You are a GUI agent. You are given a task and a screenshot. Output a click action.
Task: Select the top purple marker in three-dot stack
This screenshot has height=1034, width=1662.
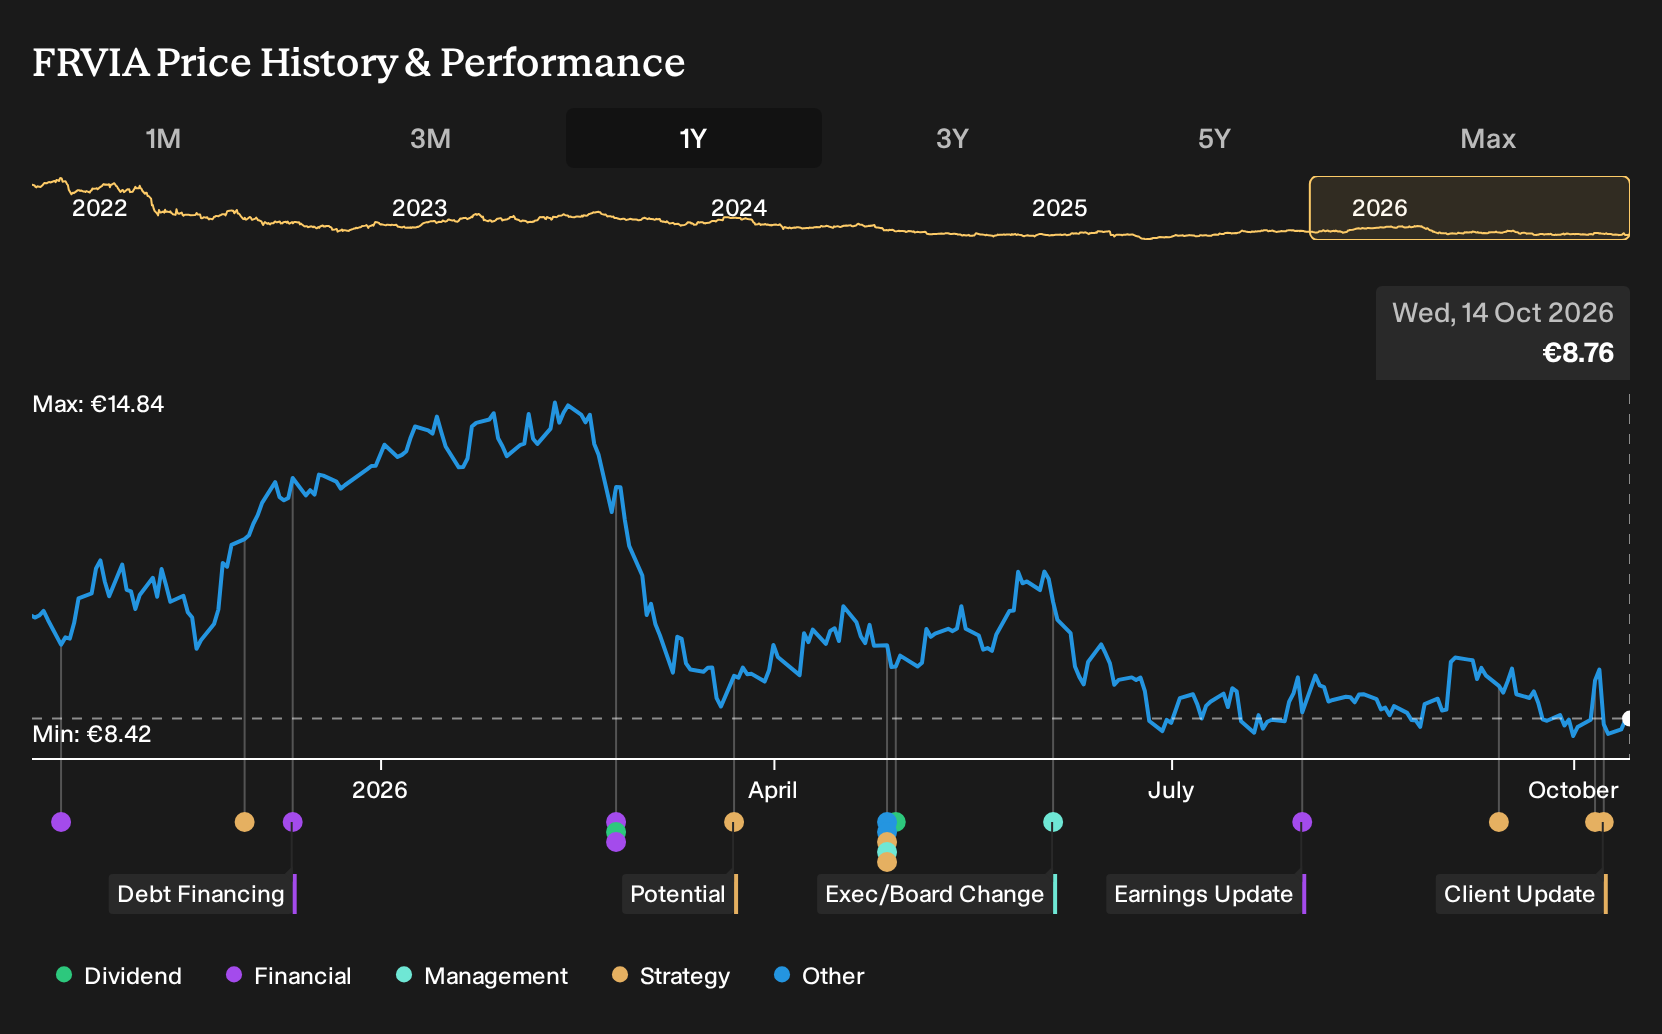click(x=616, y=821)
